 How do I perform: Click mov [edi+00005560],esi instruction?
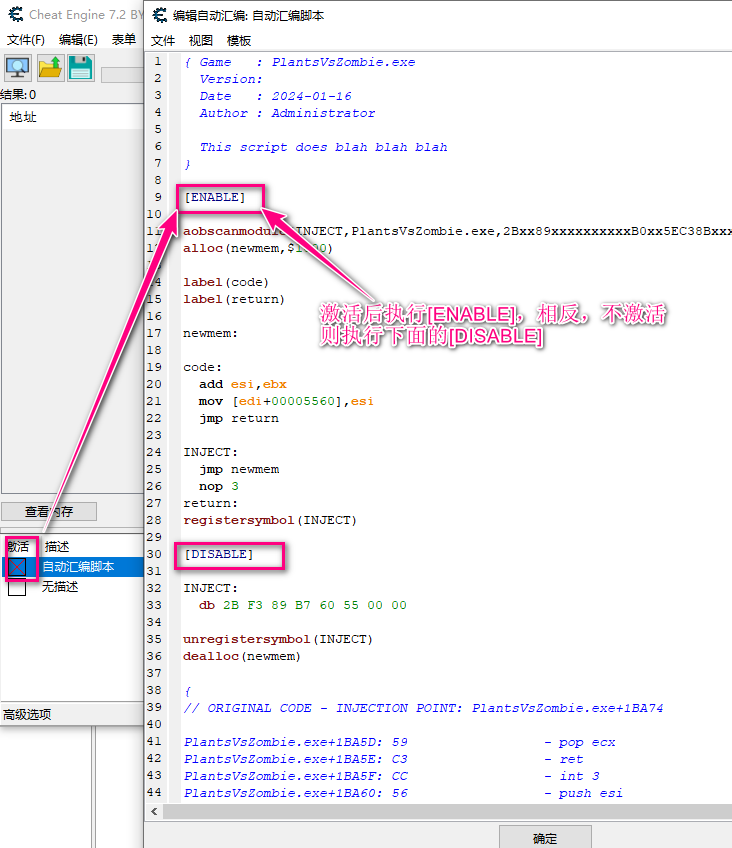coord(286,401)
